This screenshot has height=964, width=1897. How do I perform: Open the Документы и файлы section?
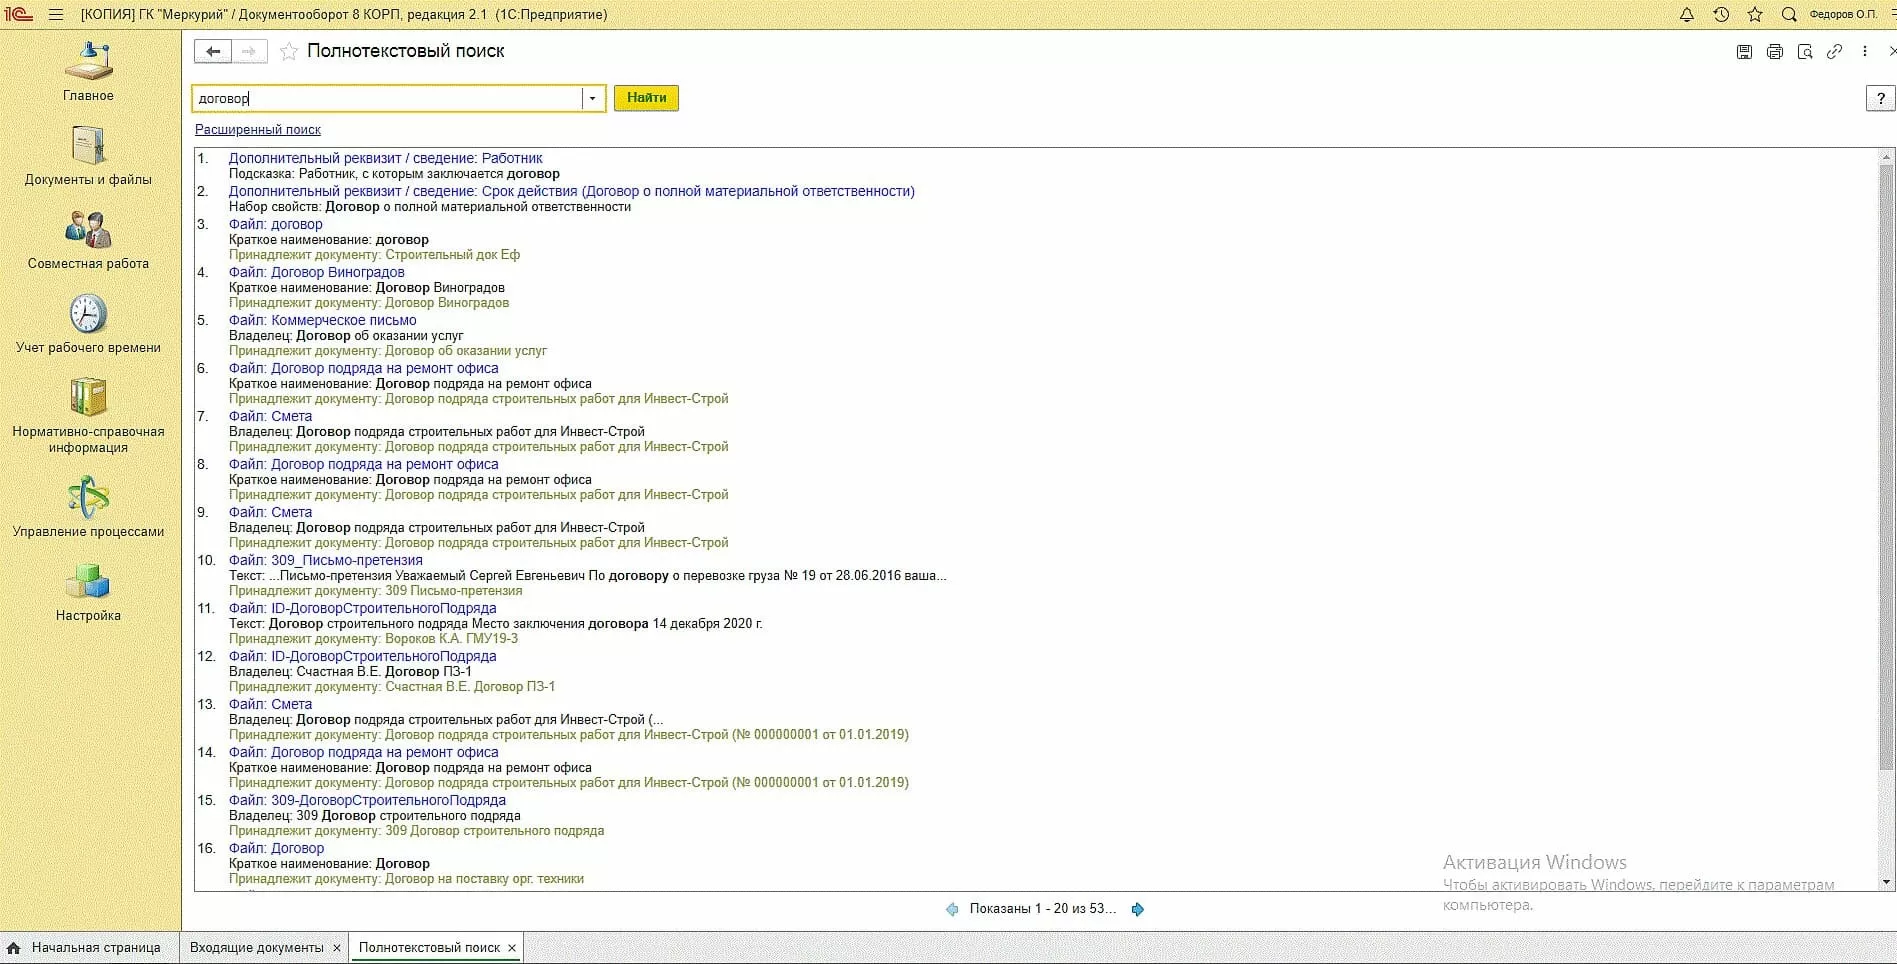pos(89,156)
